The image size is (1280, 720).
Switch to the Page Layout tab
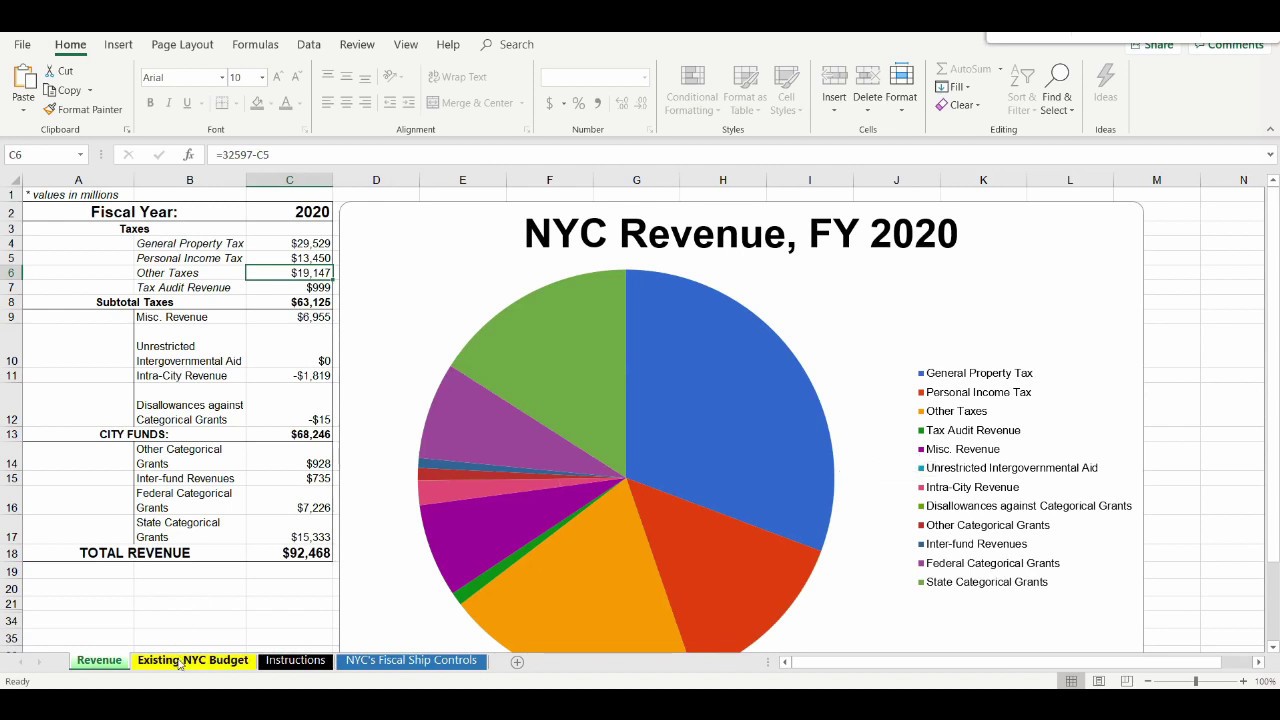point(182,45)
